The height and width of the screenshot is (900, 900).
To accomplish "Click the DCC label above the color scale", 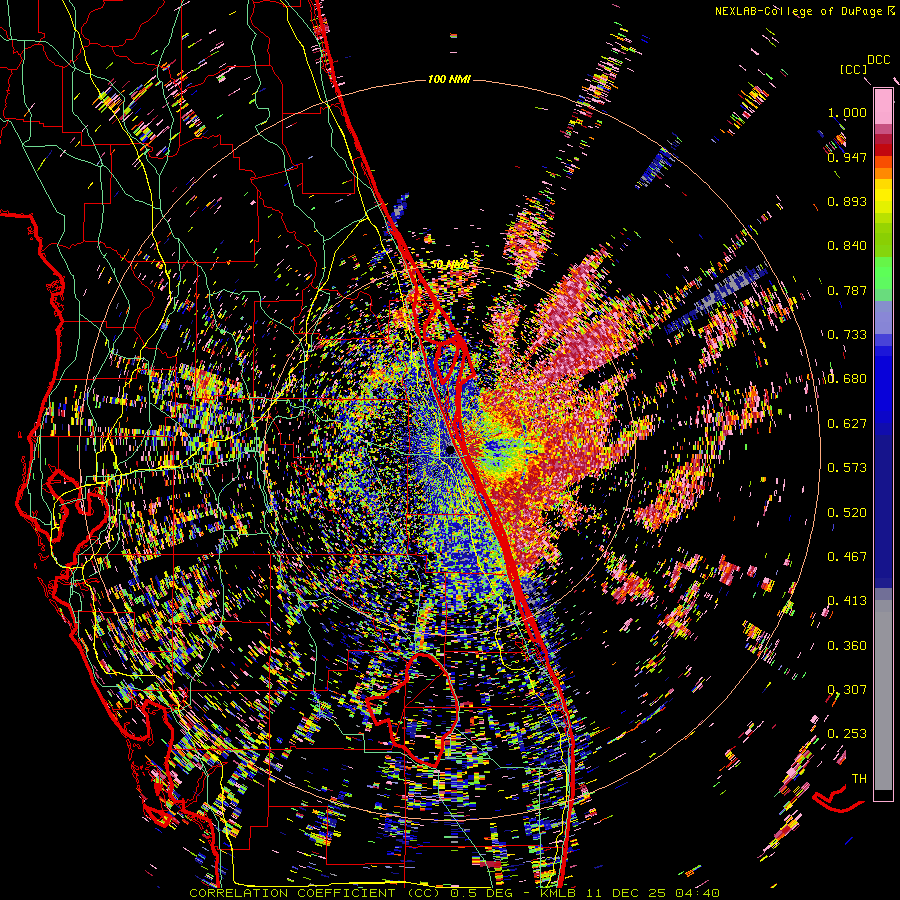I will click(x=878, y=60).
